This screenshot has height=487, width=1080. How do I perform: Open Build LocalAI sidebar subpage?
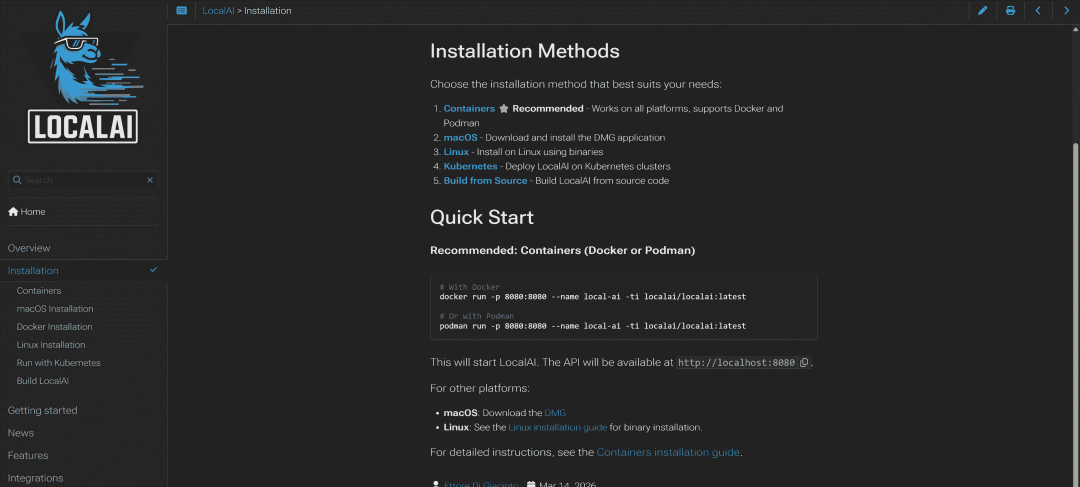43,380
